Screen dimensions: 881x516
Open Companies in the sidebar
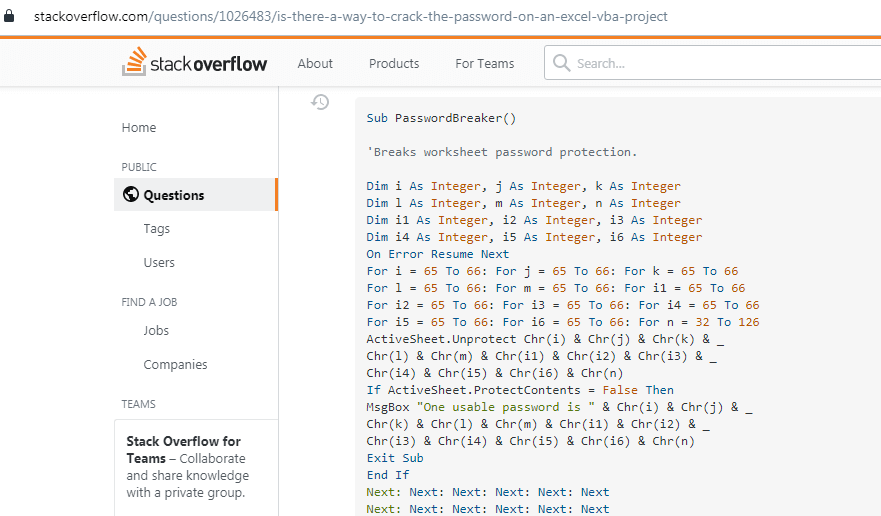click(x=175, y=364)
